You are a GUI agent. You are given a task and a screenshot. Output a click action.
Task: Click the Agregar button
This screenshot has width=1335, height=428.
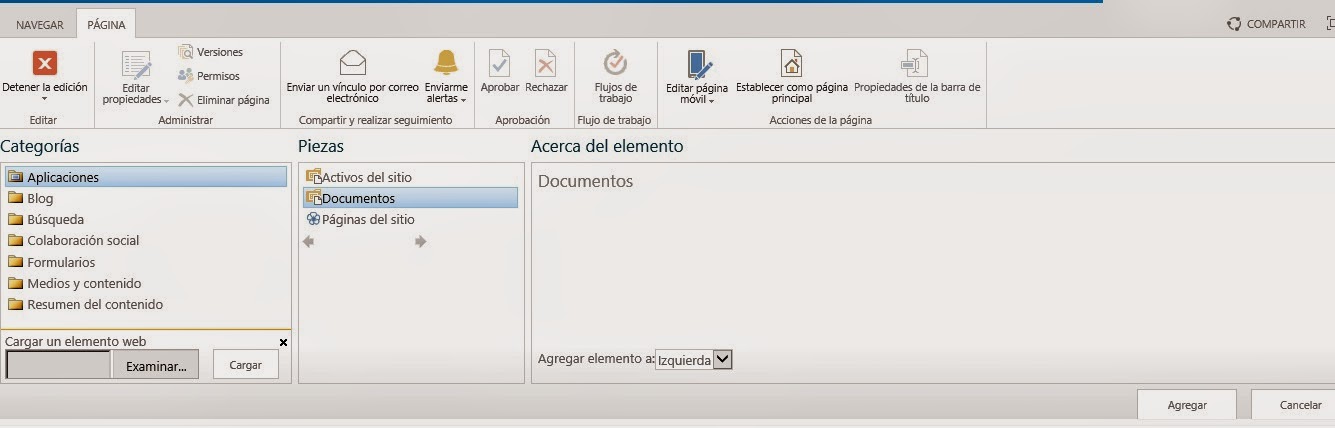[x=1187, y=405]
